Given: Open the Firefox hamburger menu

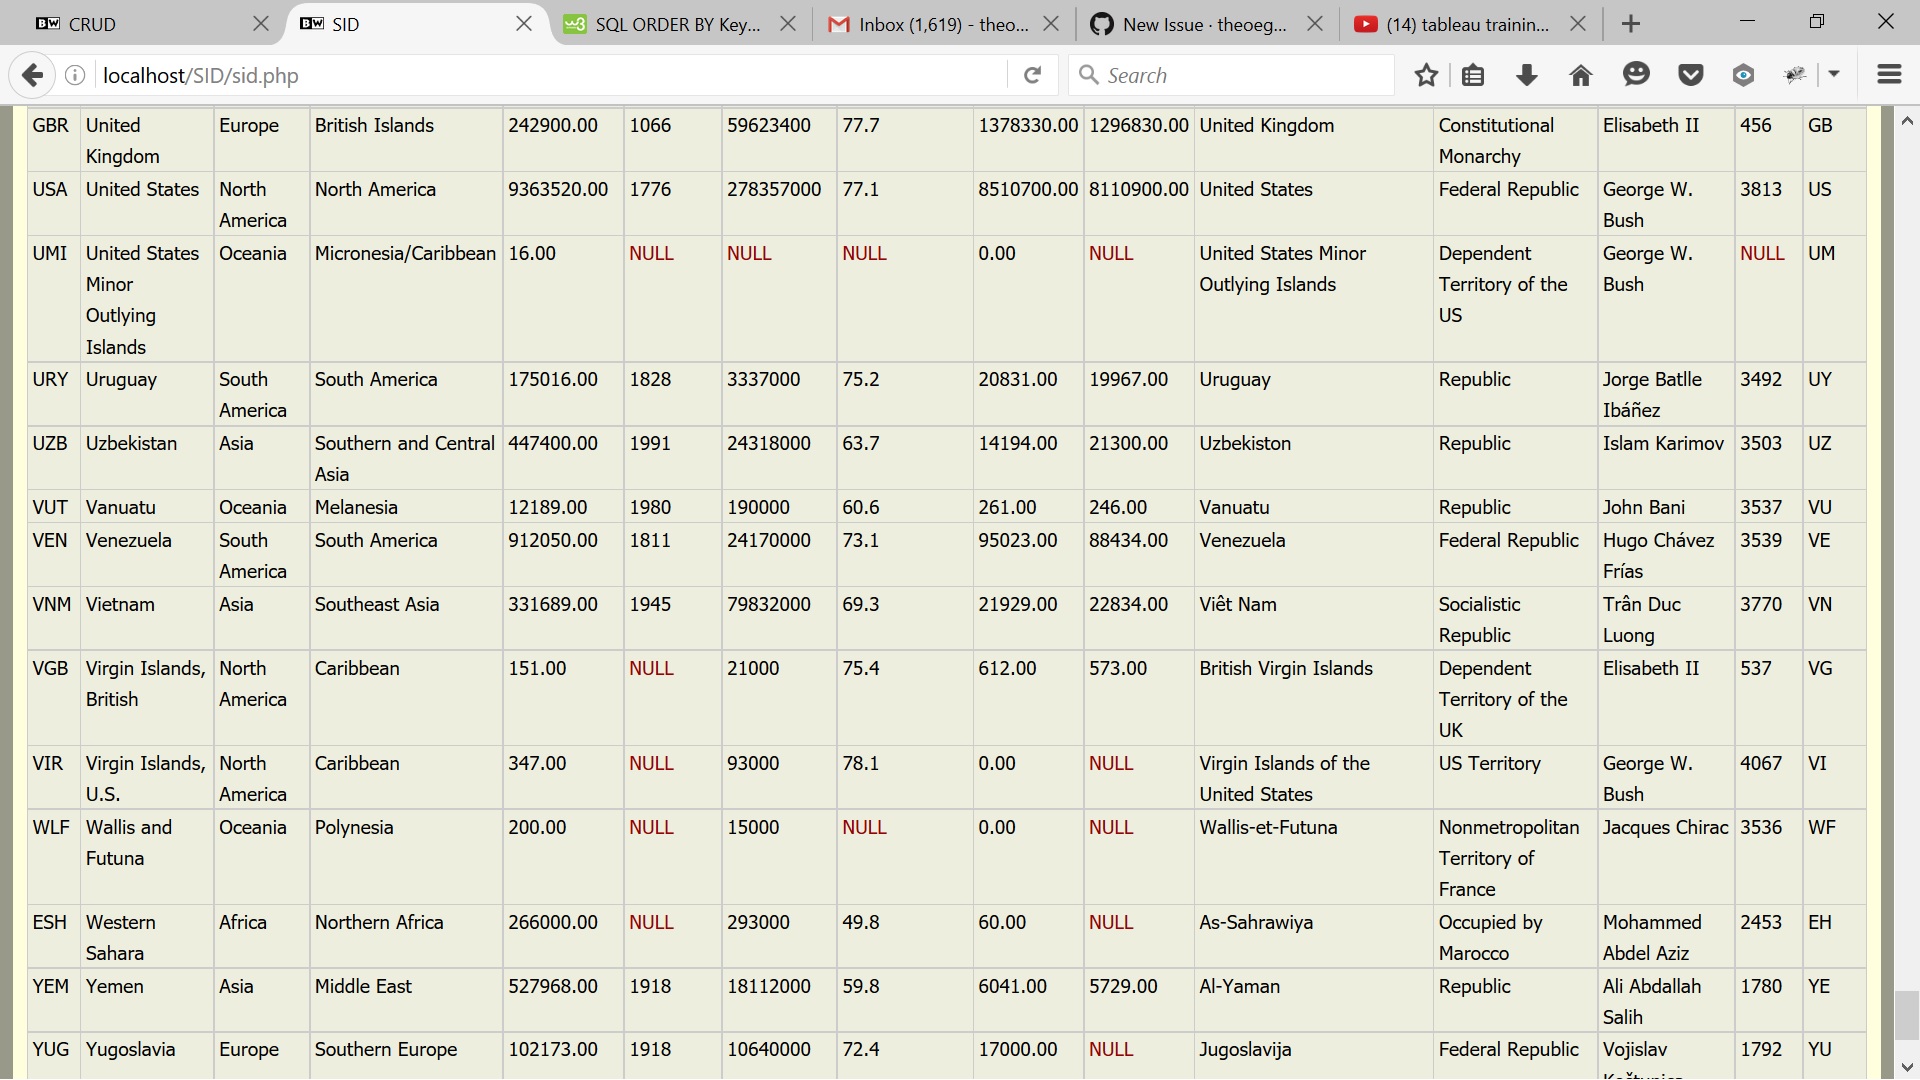Looking at the screenshot, I should click(1889, 75).
